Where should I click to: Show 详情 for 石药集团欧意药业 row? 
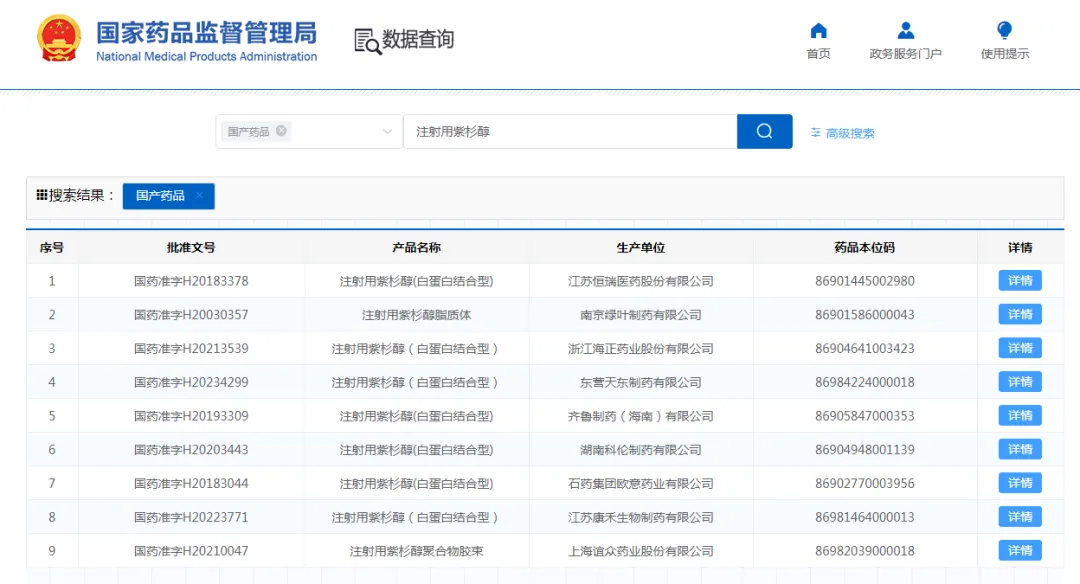tap(1019, 483)
